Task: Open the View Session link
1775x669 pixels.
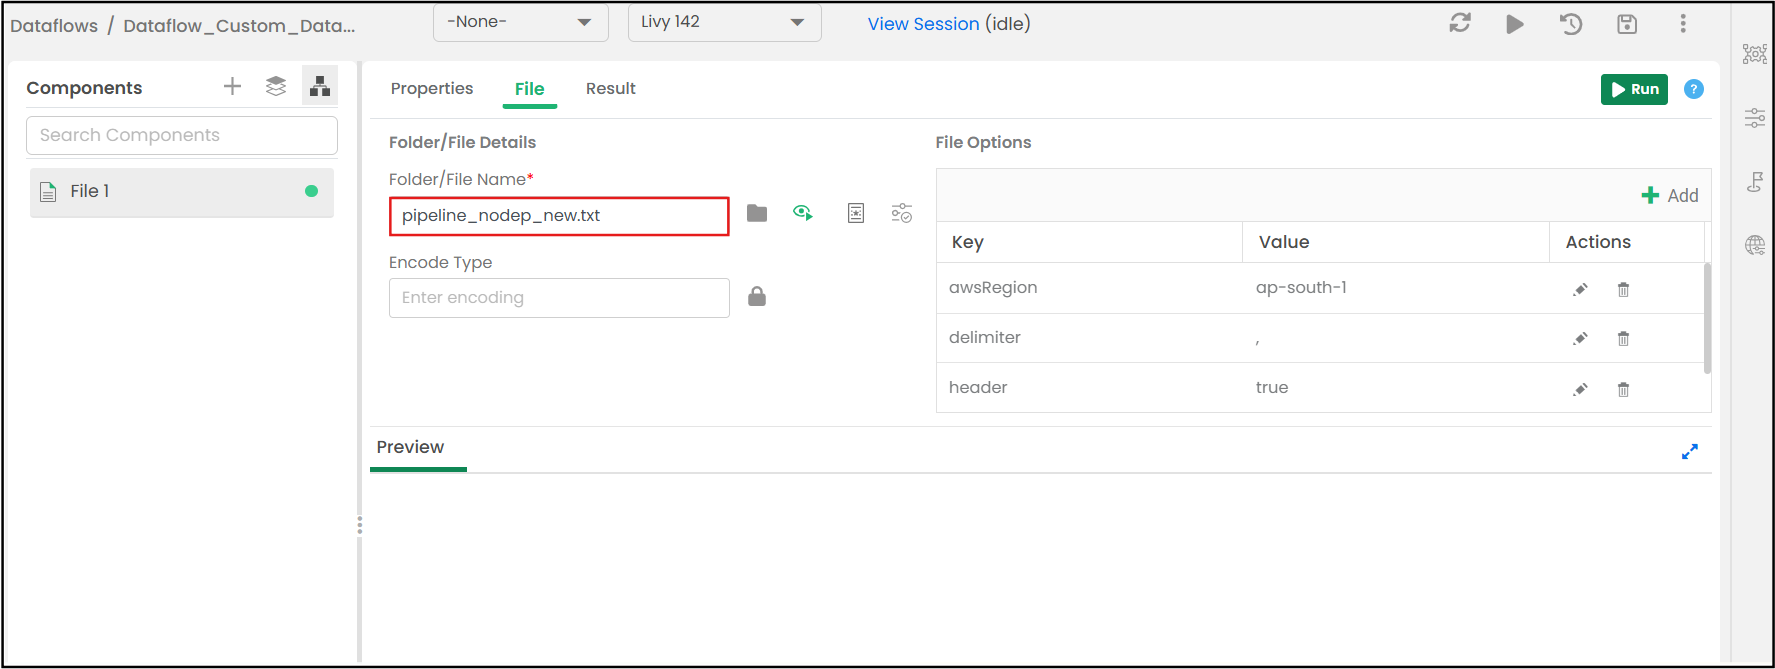Action: tap(923, 24)
